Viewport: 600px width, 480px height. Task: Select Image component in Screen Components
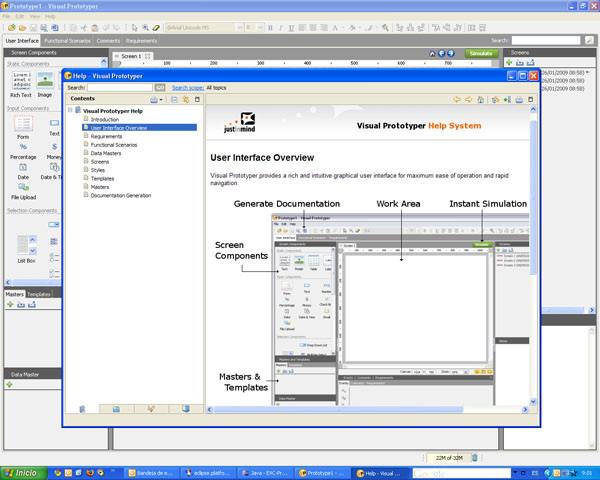pyautogui.click(x=45, y=84)
